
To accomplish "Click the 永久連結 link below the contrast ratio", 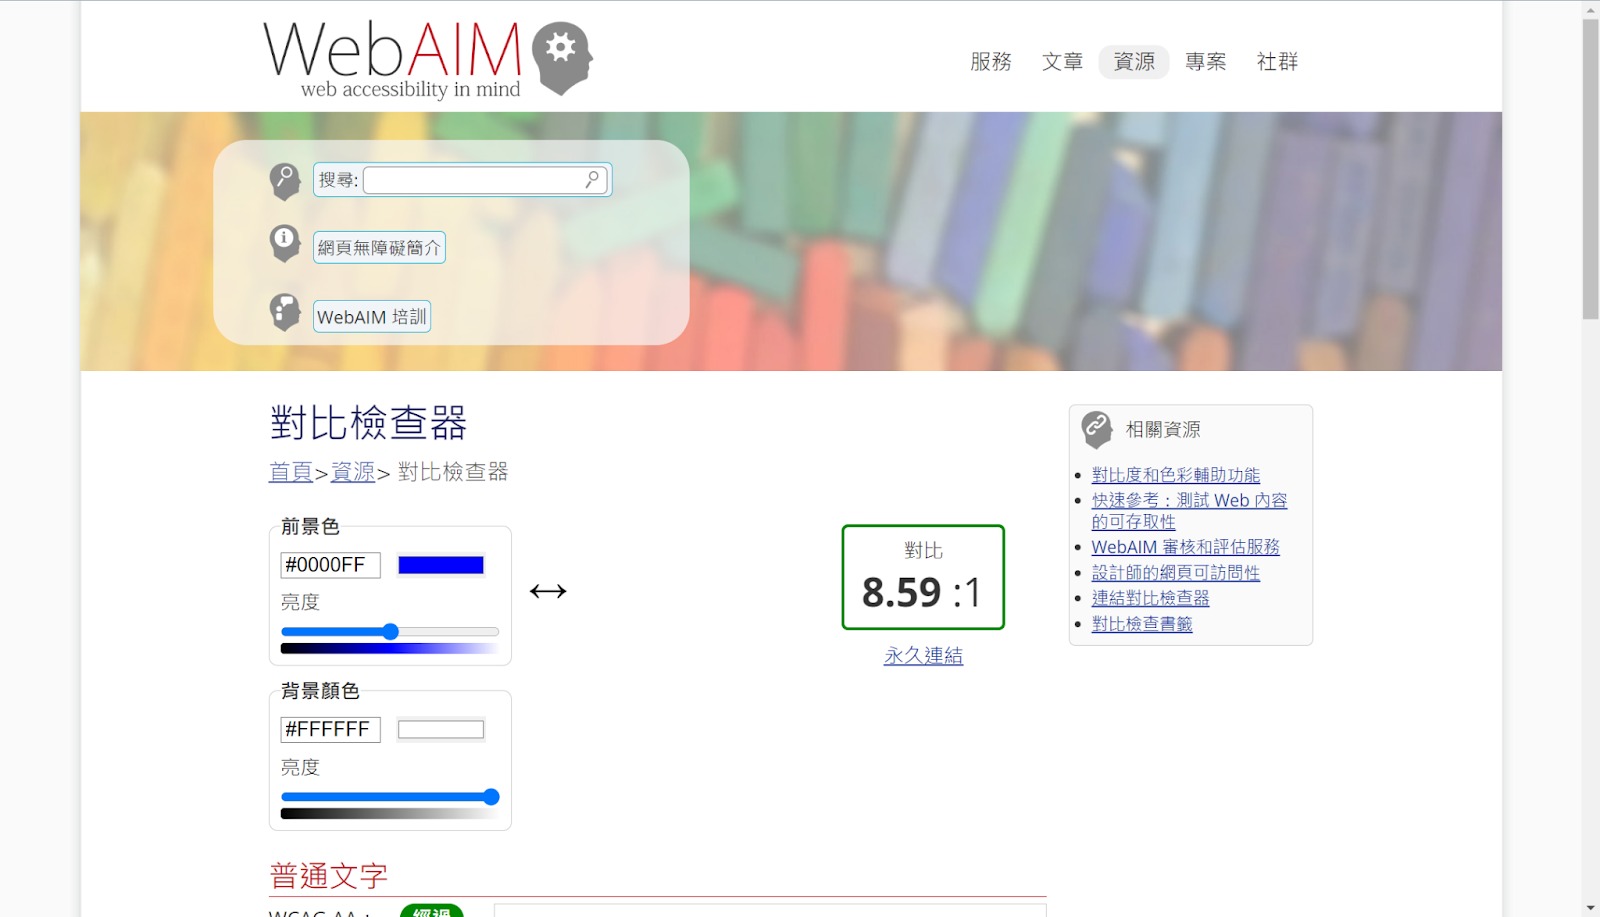I will coord(921,656).
